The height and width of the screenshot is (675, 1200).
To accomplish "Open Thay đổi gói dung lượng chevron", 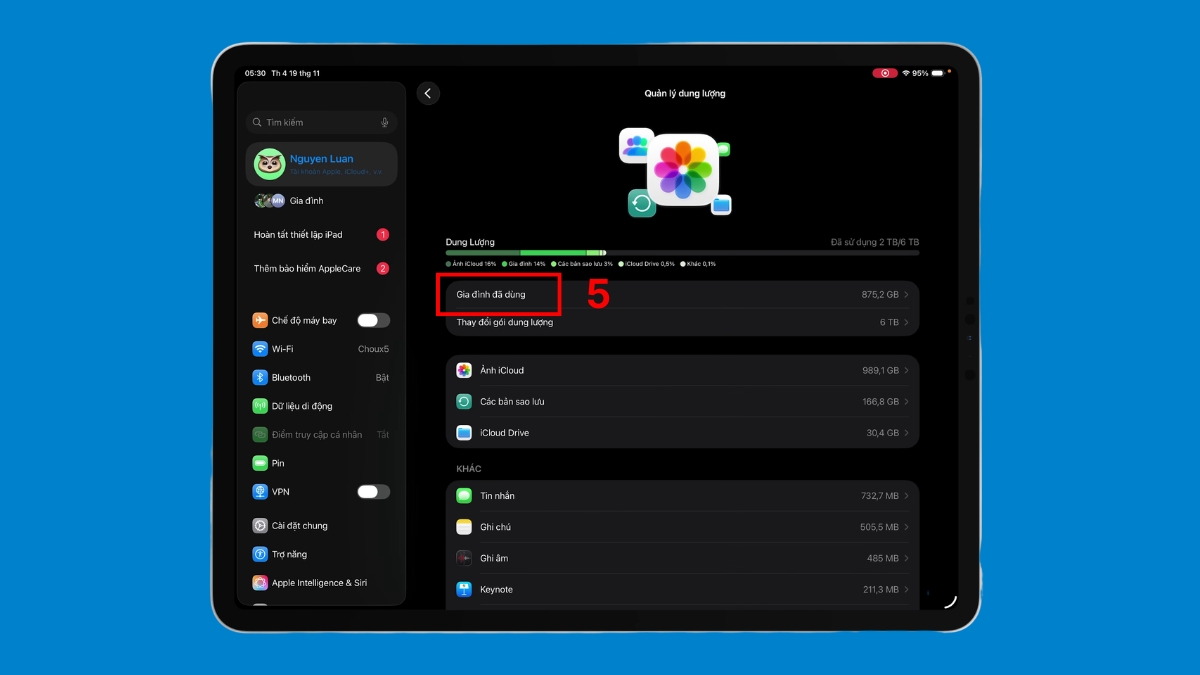I will point(906,322).
